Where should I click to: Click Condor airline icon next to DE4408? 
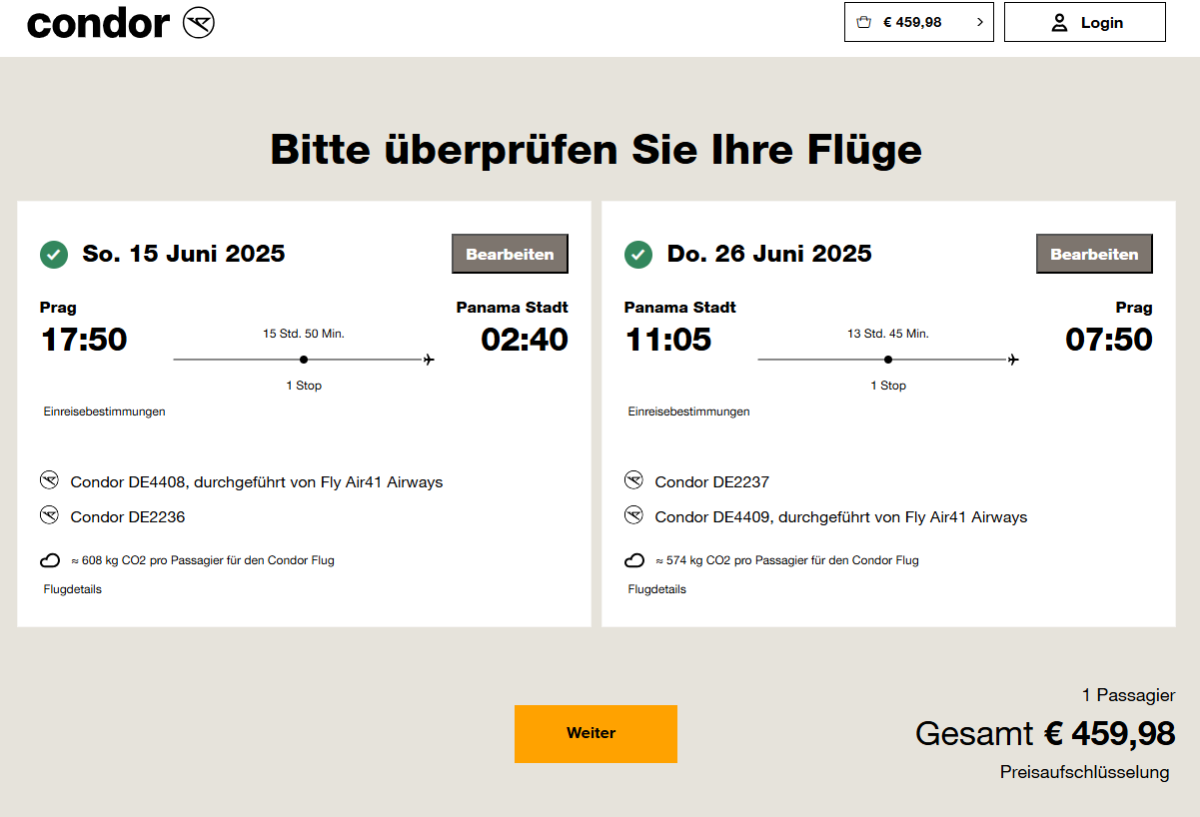pyautogui.click(x=49, y=481)
